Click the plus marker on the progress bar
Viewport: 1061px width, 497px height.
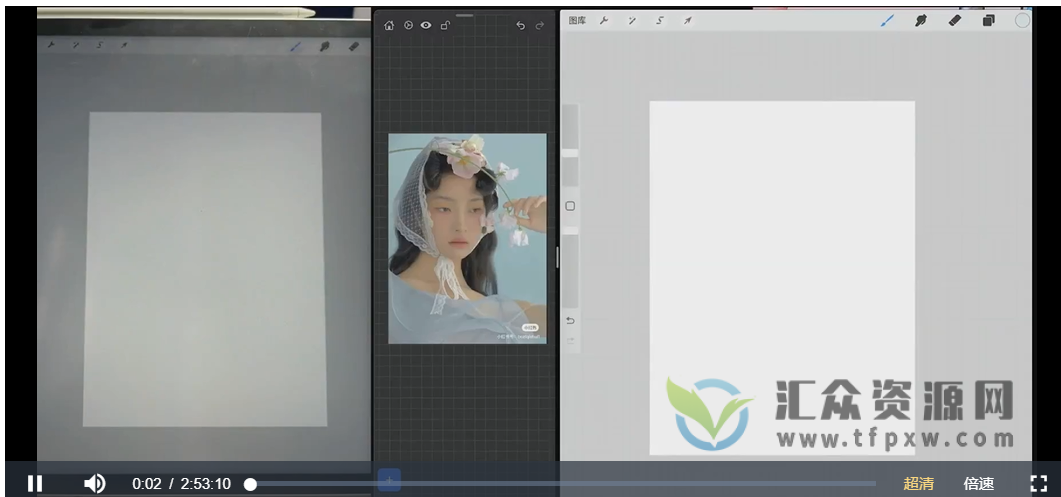point(389,480)
